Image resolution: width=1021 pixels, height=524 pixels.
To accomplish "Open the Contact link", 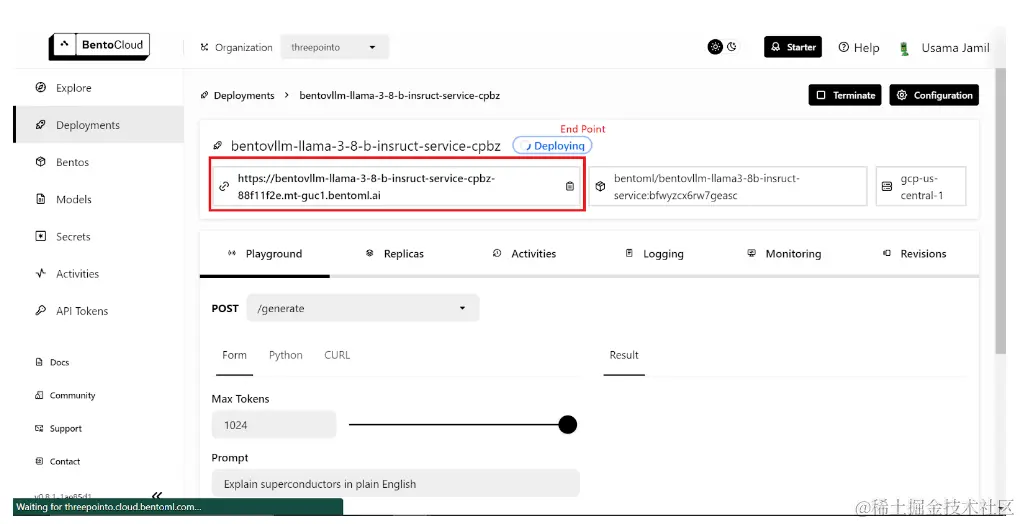I will point(58,462).
